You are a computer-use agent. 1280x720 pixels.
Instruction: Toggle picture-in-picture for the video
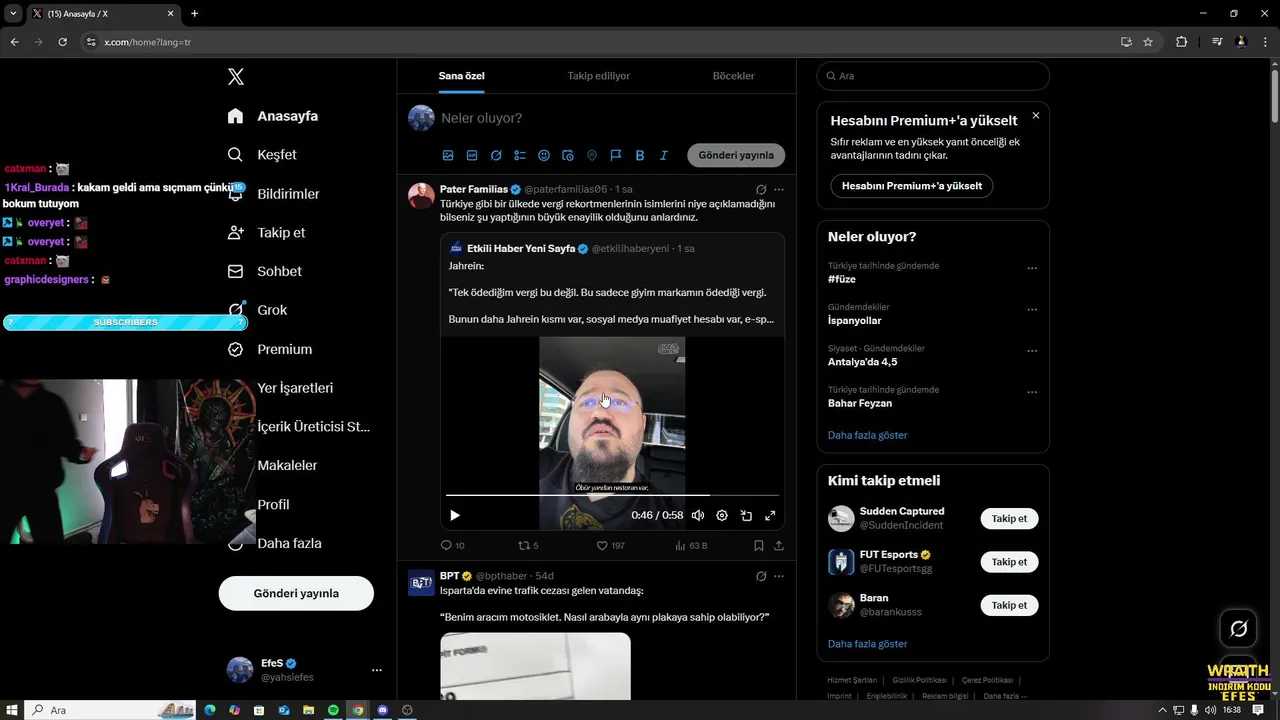click(x=746, y=515)
